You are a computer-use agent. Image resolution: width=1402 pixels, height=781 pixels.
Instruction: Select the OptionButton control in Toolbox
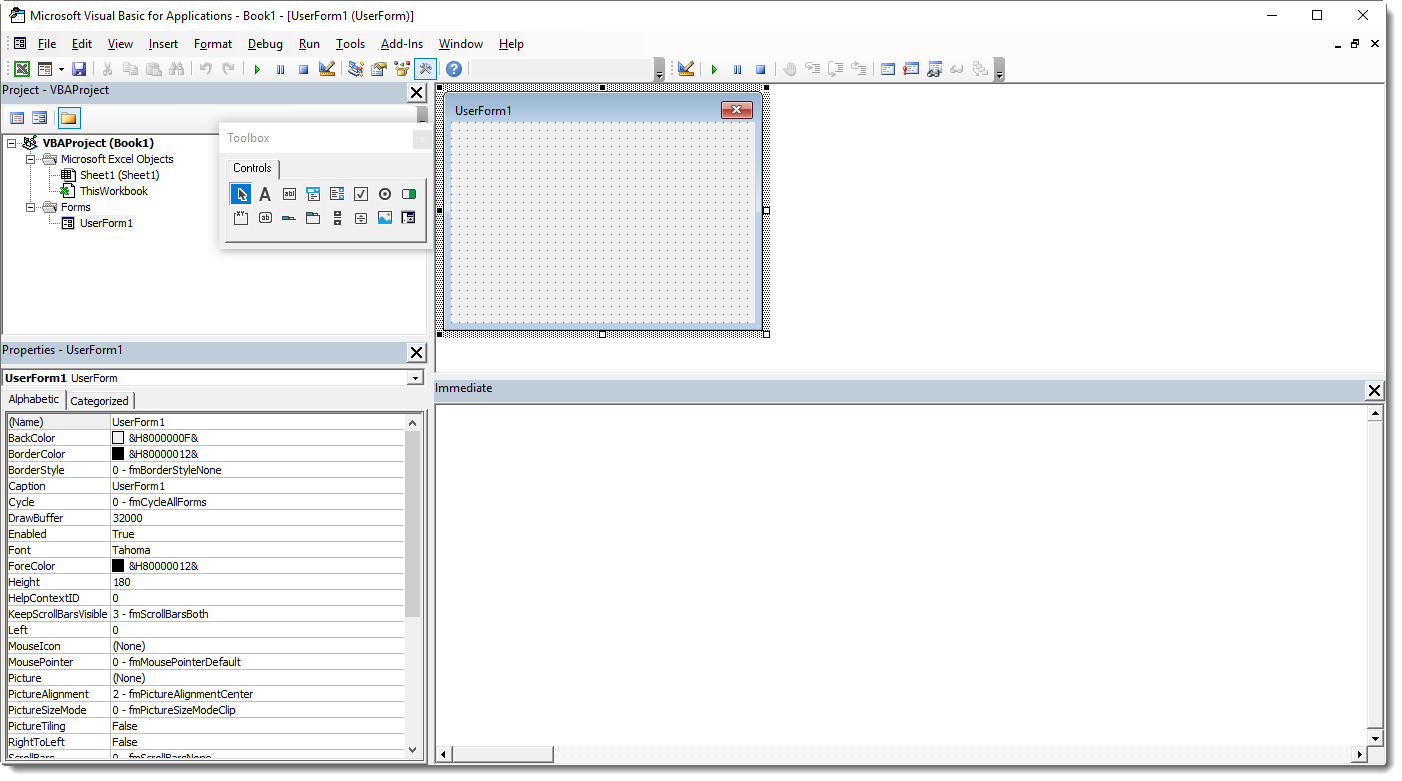coord(385,194)
